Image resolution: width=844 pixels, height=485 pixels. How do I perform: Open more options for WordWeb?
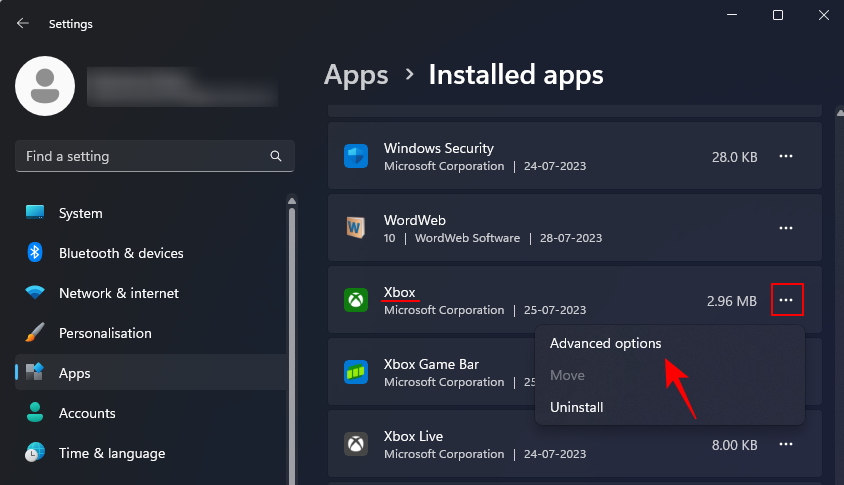point(786,228)
